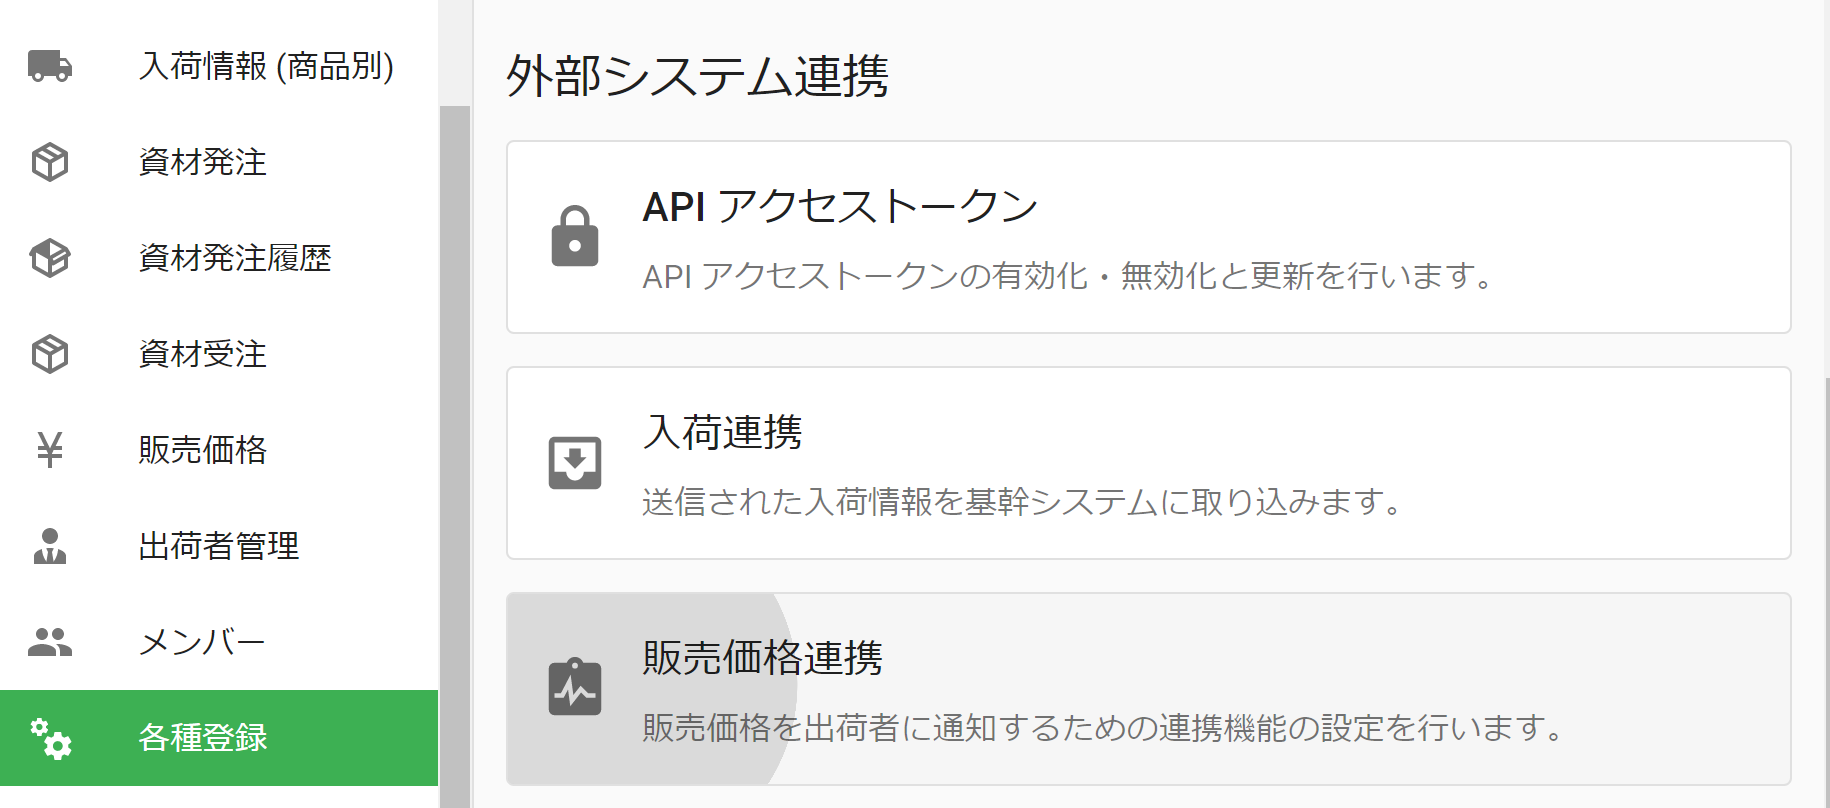The image size is (1830, 808).
Task: Click the yen icon for 販売価格
Action: pos(50,450)
